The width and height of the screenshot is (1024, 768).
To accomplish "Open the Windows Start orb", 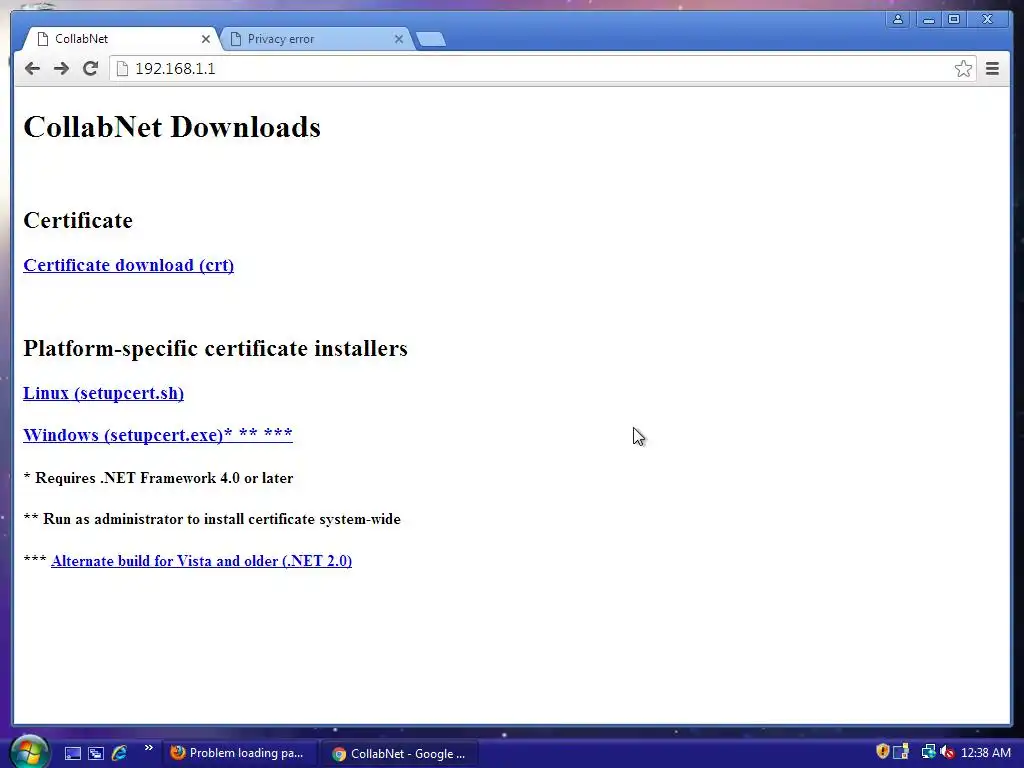I will (29, 751).
